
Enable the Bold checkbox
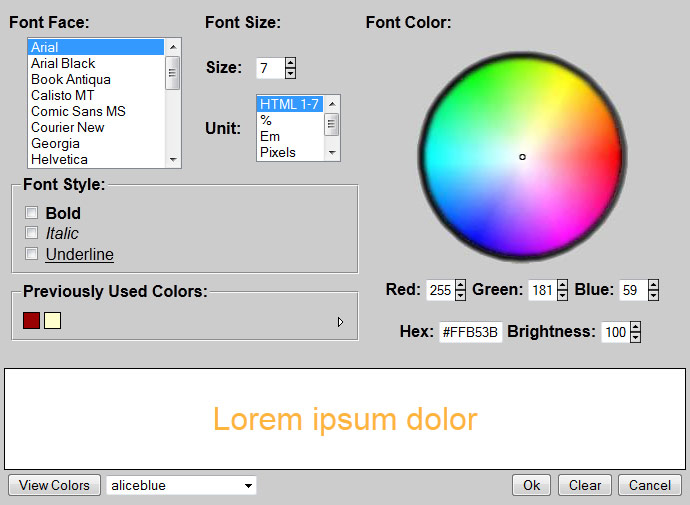32,213
